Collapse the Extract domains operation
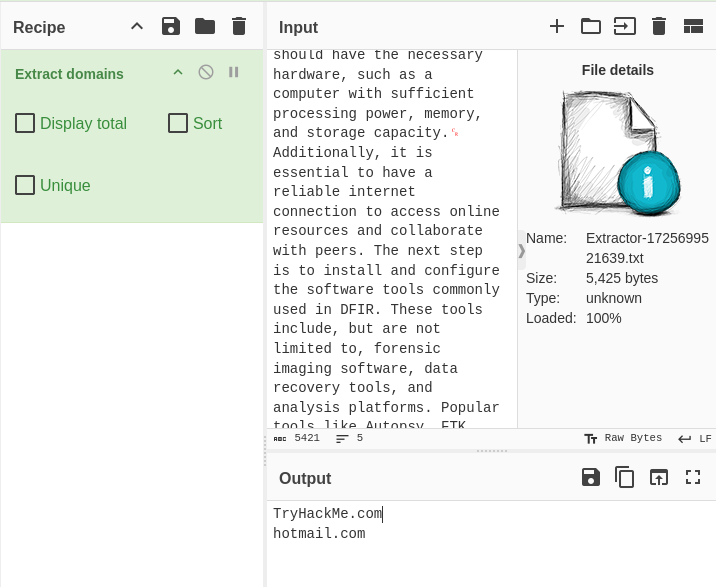This screenshot has width=716, height=587. tap(178, 72)
